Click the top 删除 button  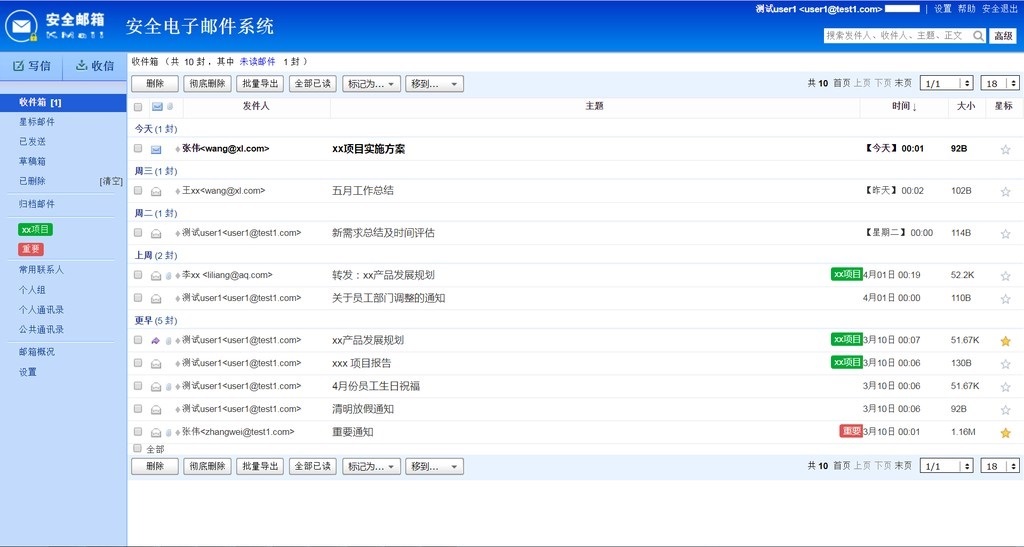[x=155, y=84]
